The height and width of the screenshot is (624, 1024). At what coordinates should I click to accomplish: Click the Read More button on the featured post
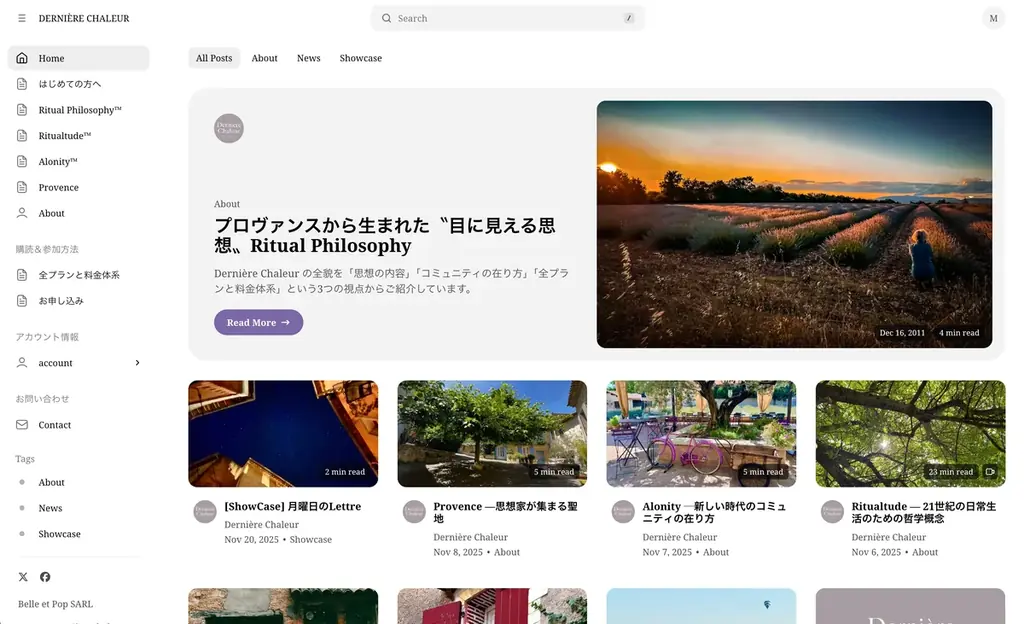coord(258,322)
